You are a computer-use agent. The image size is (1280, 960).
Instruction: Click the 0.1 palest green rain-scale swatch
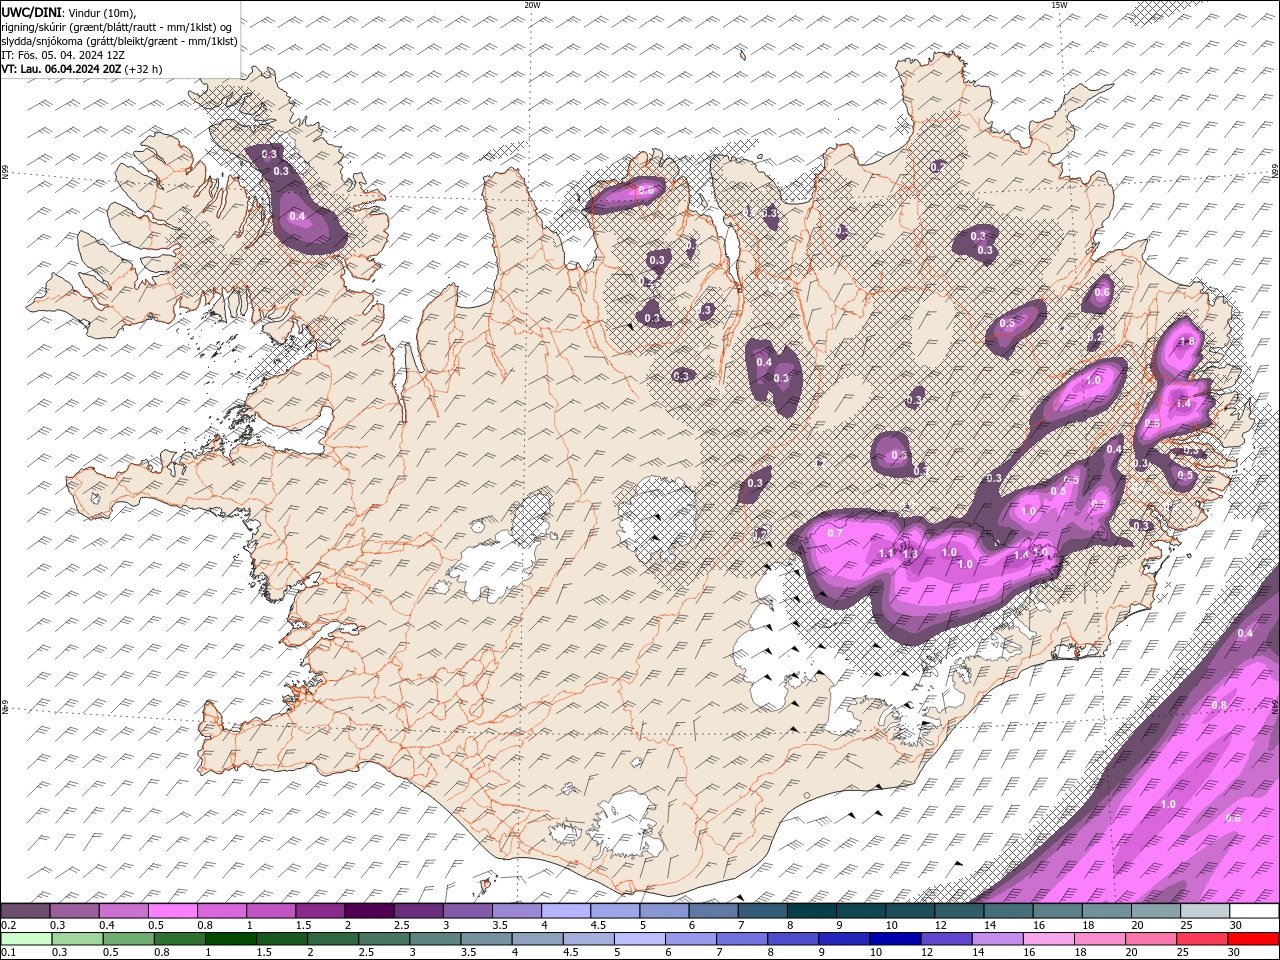tap(26, 938)
